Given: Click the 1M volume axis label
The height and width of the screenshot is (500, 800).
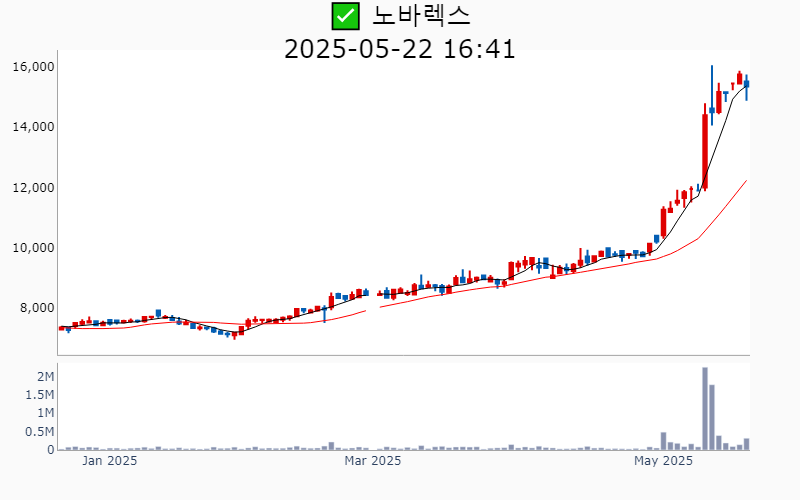Looking at the screenshot, I should pyautogui.click(x=45, y=413).
